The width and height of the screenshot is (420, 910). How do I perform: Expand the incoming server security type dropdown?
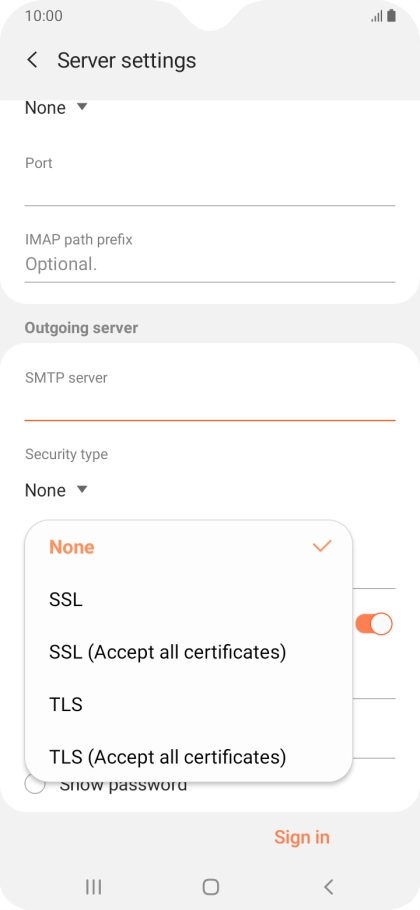coord(56,107)
